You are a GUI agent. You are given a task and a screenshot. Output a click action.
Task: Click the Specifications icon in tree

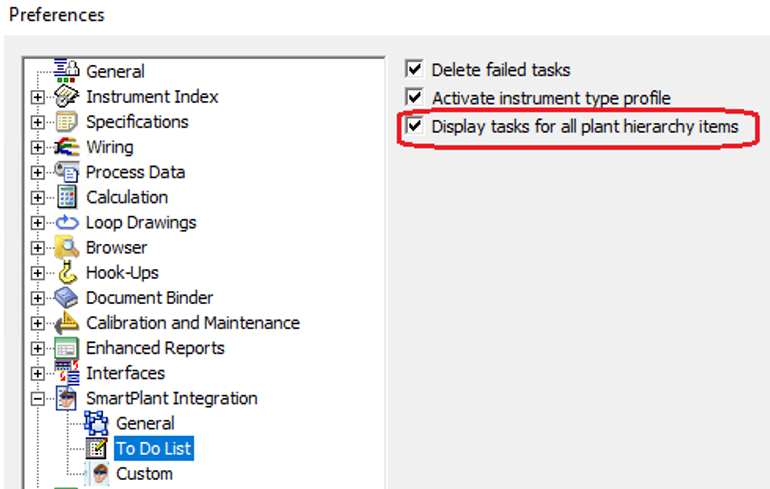pyautogui.click(x=67, y=122)
